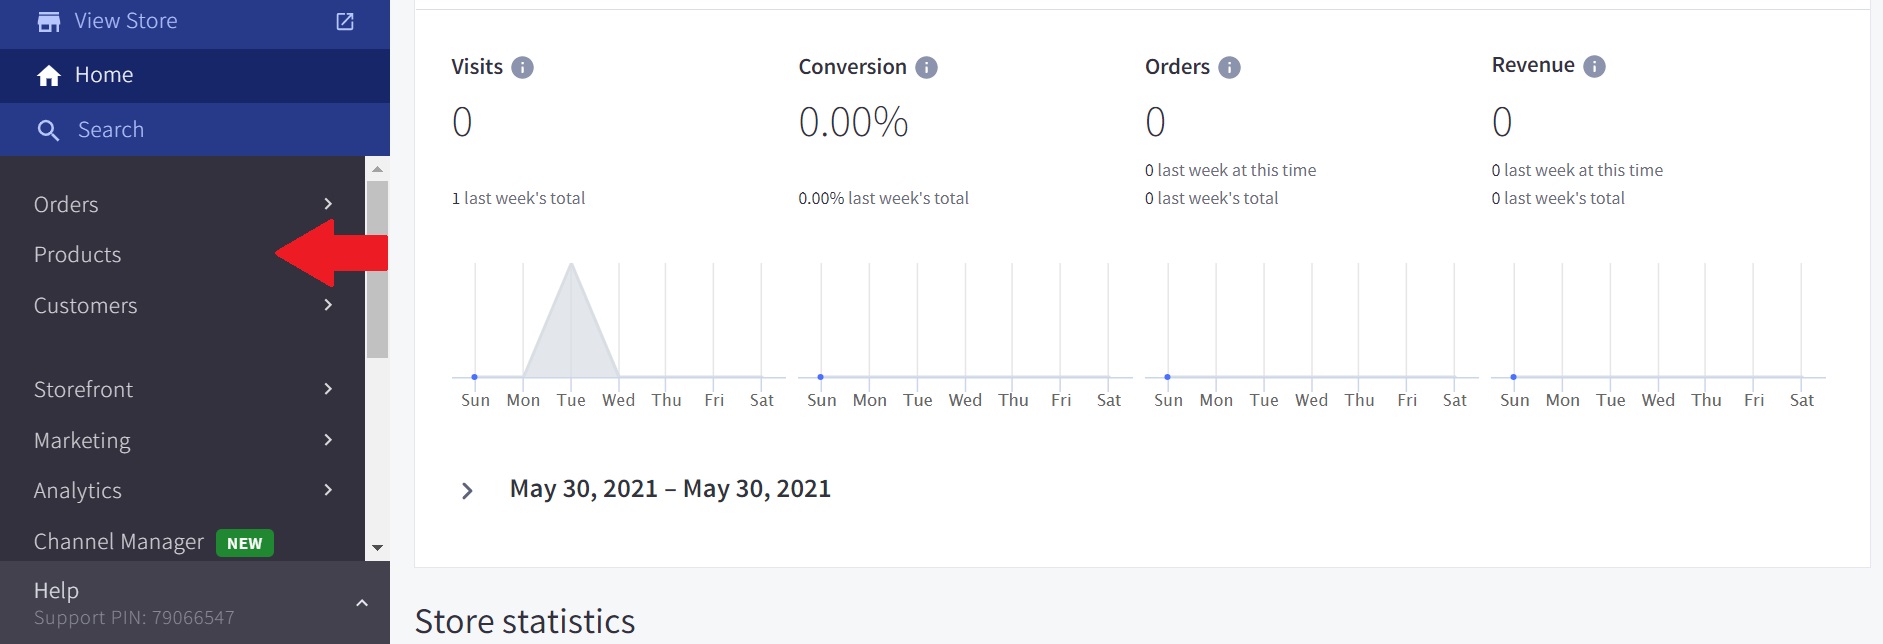Click the Visits info icon
Screen dimensions: 1883x644
[x=522, y=67]
